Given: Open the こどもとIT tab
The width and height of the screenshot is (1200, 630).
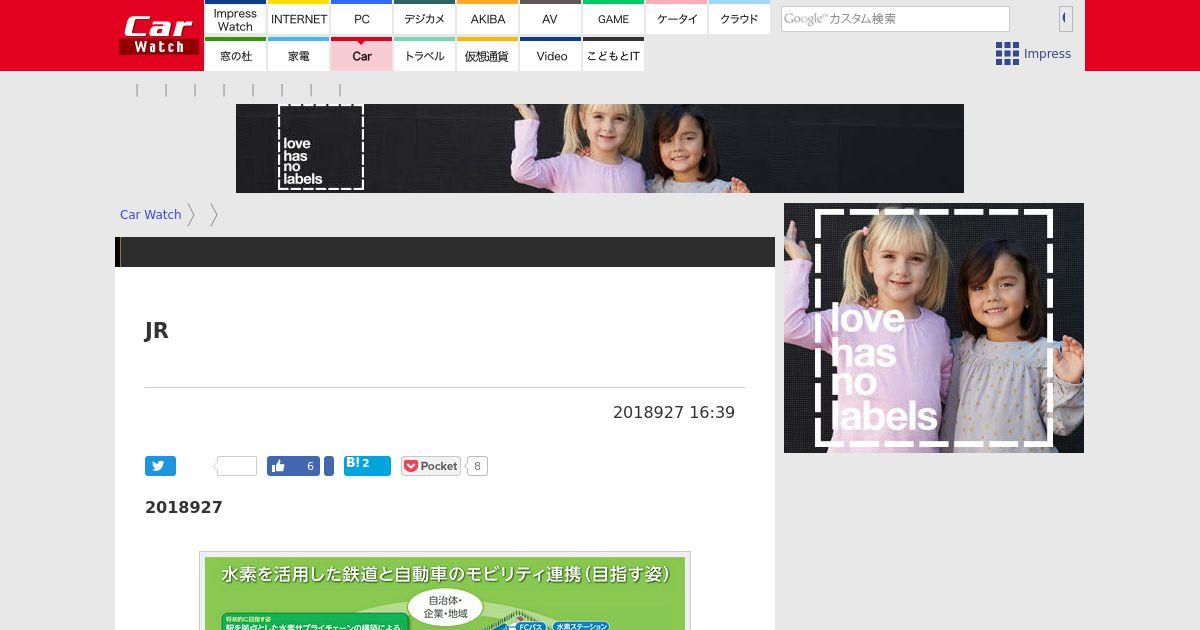Looking at the screenshot, I should 613,55.
